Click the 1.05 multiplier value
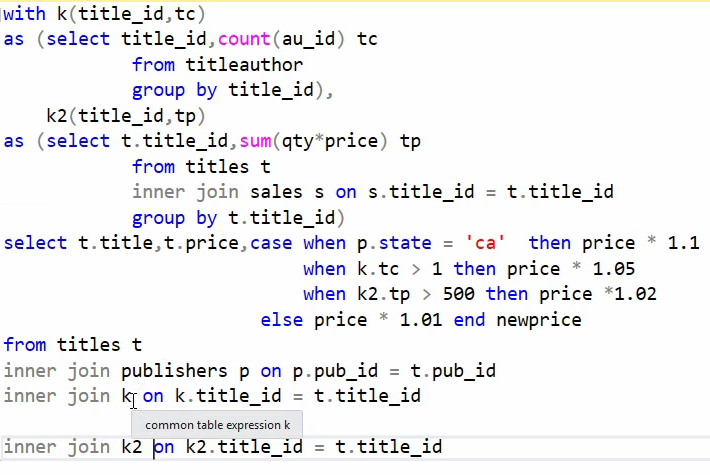 pos(614,269)
